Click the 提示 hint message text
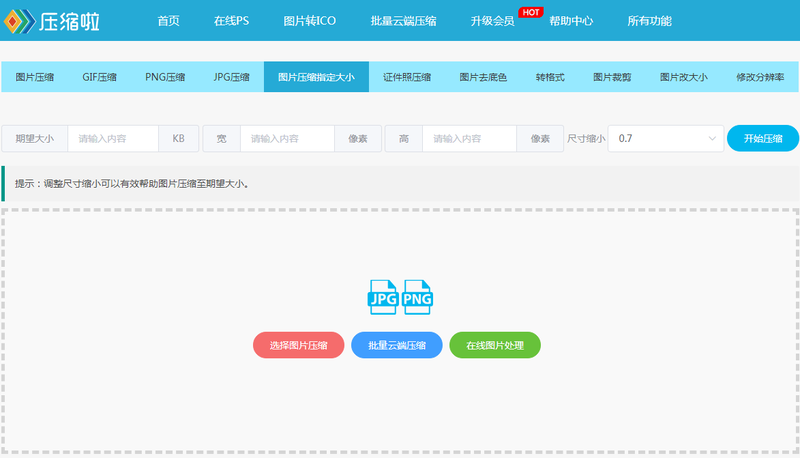Image resolution: width=800 pixels, height=458 pixels. click(x=132, y=184)
